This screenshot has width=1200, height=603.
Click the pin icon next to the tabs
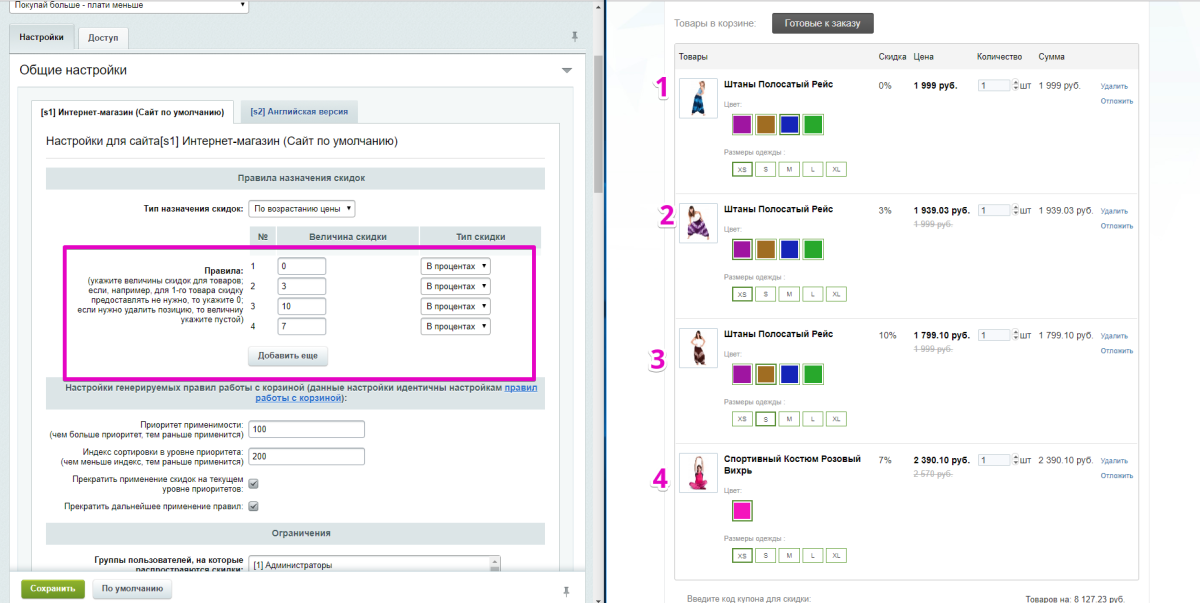click(x=574, y=36)
